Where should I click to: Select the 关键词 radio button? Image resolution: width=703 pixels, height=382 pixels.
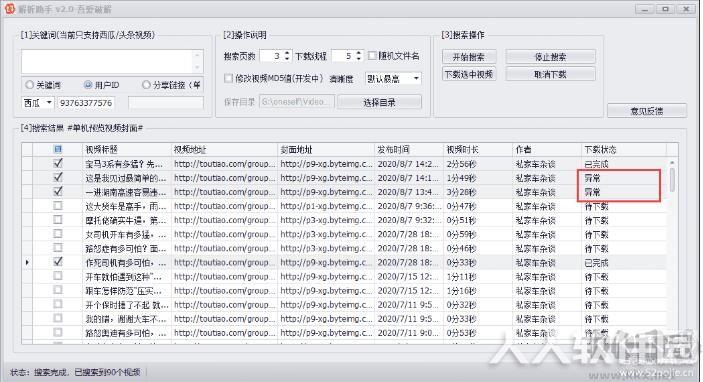pos(30,85)
